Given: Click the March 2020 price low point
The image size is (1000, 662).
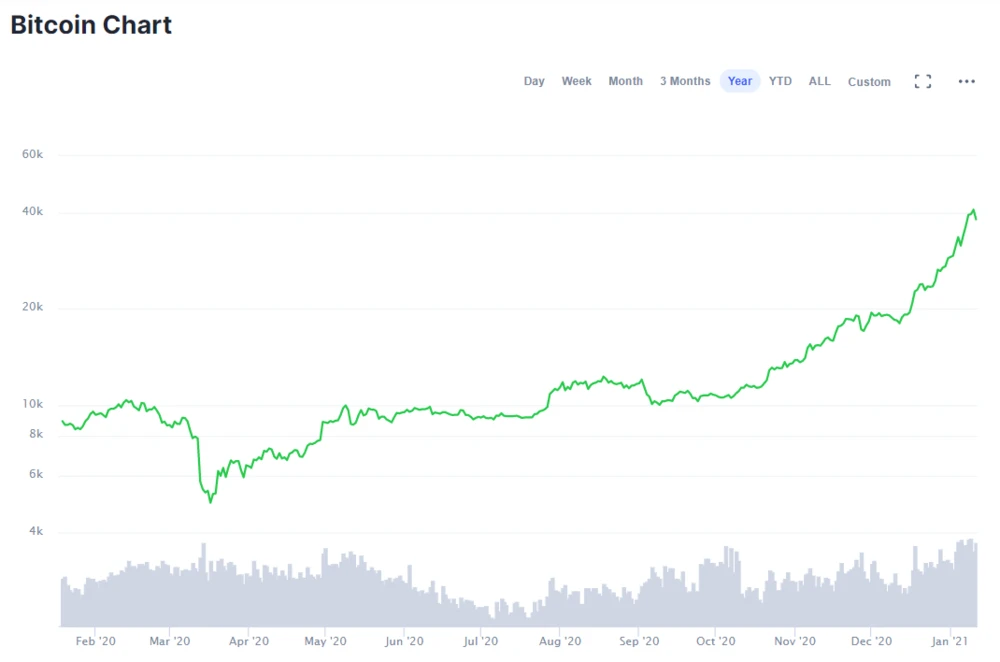Looking at the screenshot, I should point(210,501).
